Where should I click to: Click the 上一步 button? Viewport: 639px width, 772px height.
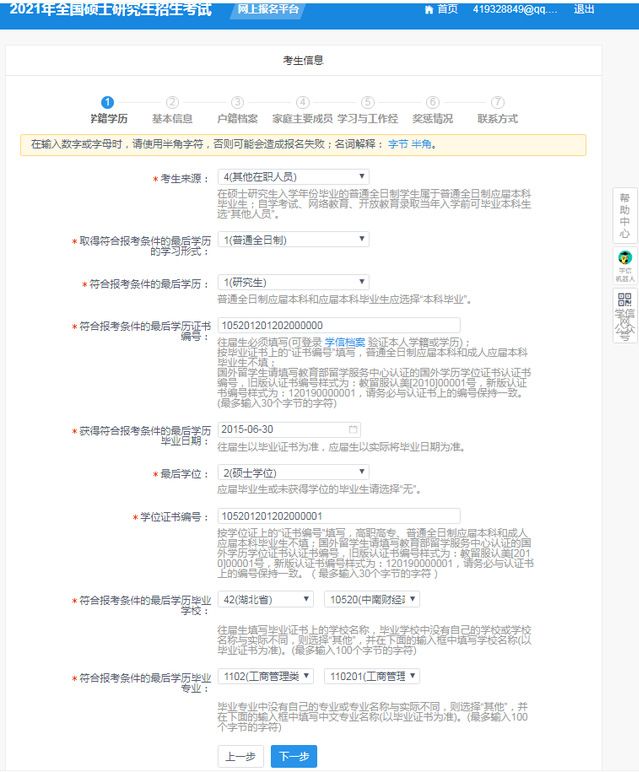pyautogui.click(x=241, y=756)
